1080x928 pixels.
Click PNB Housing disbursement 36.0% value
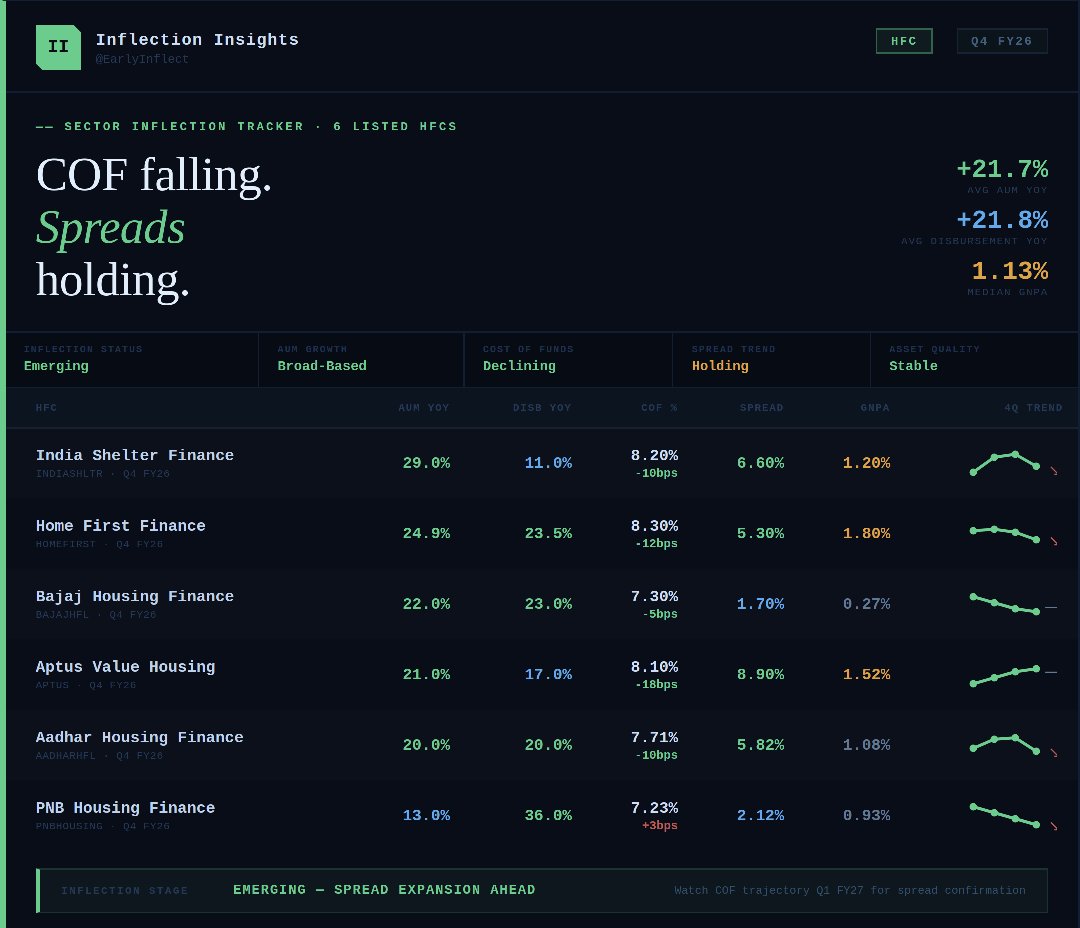pyautogui.click(x=548, y=816)
